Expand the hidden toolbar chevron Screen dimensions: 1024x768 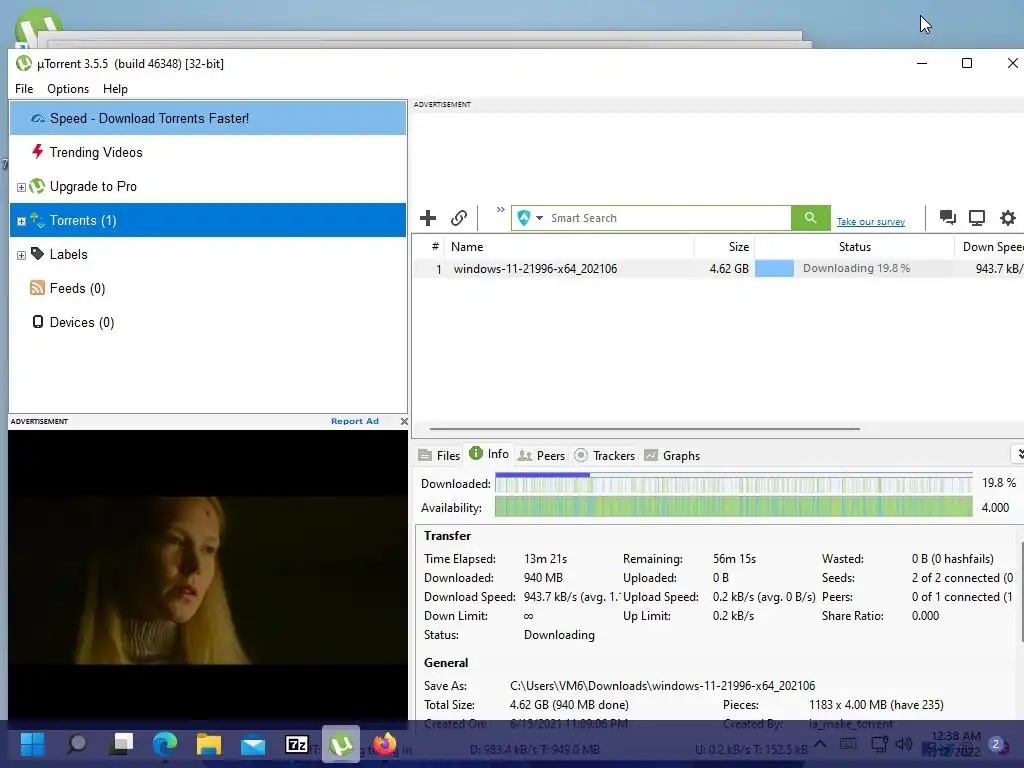(500, 210)
